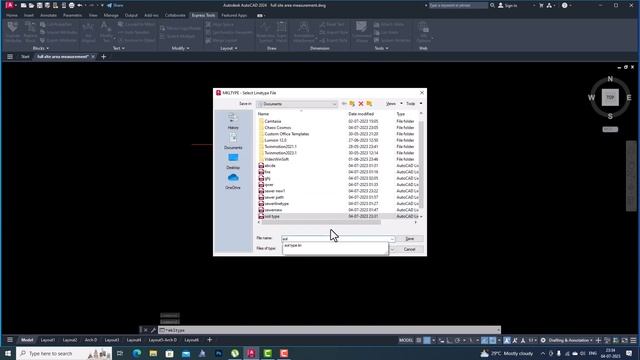Open the Featured Apps ribbon tab
Viewport: 640px width, 360px height.
point(234,16)
